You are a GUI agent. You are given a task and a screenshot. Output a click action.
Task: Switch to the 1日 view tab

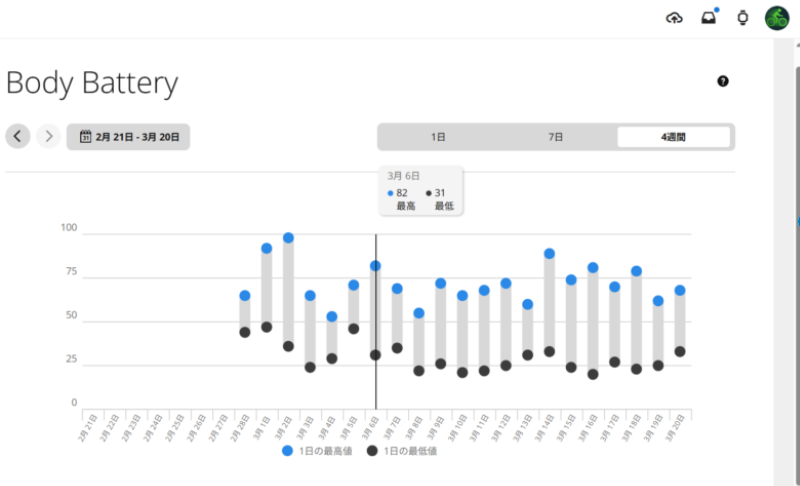[x=438, y=137]
